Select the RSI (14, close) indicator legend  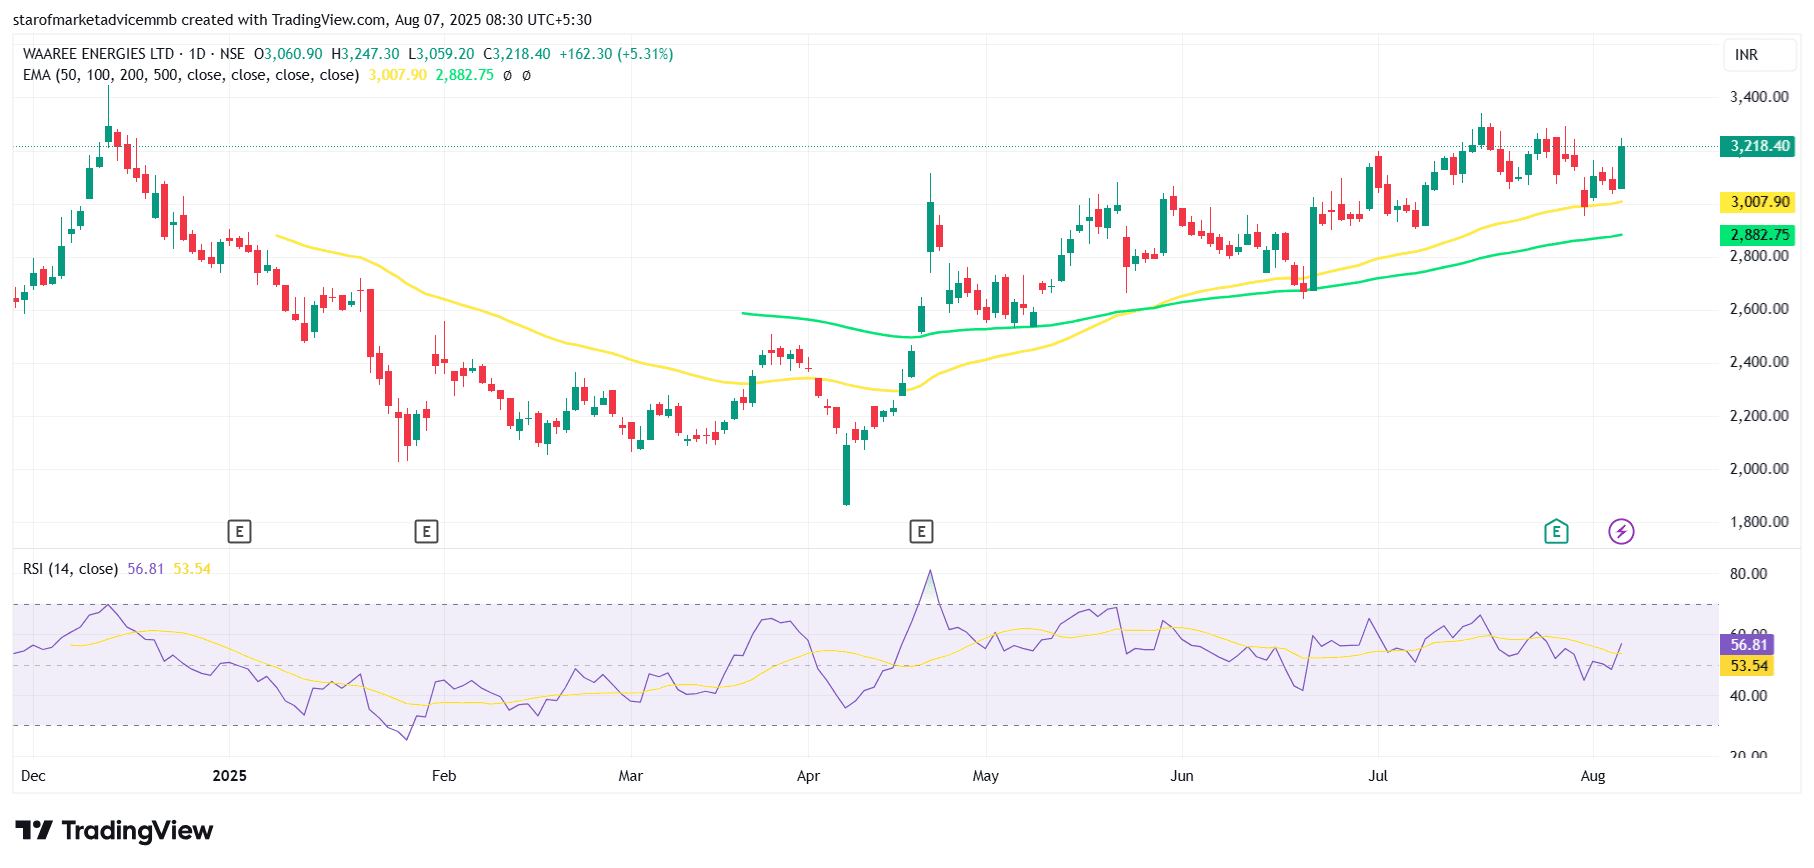click(71, 569)
